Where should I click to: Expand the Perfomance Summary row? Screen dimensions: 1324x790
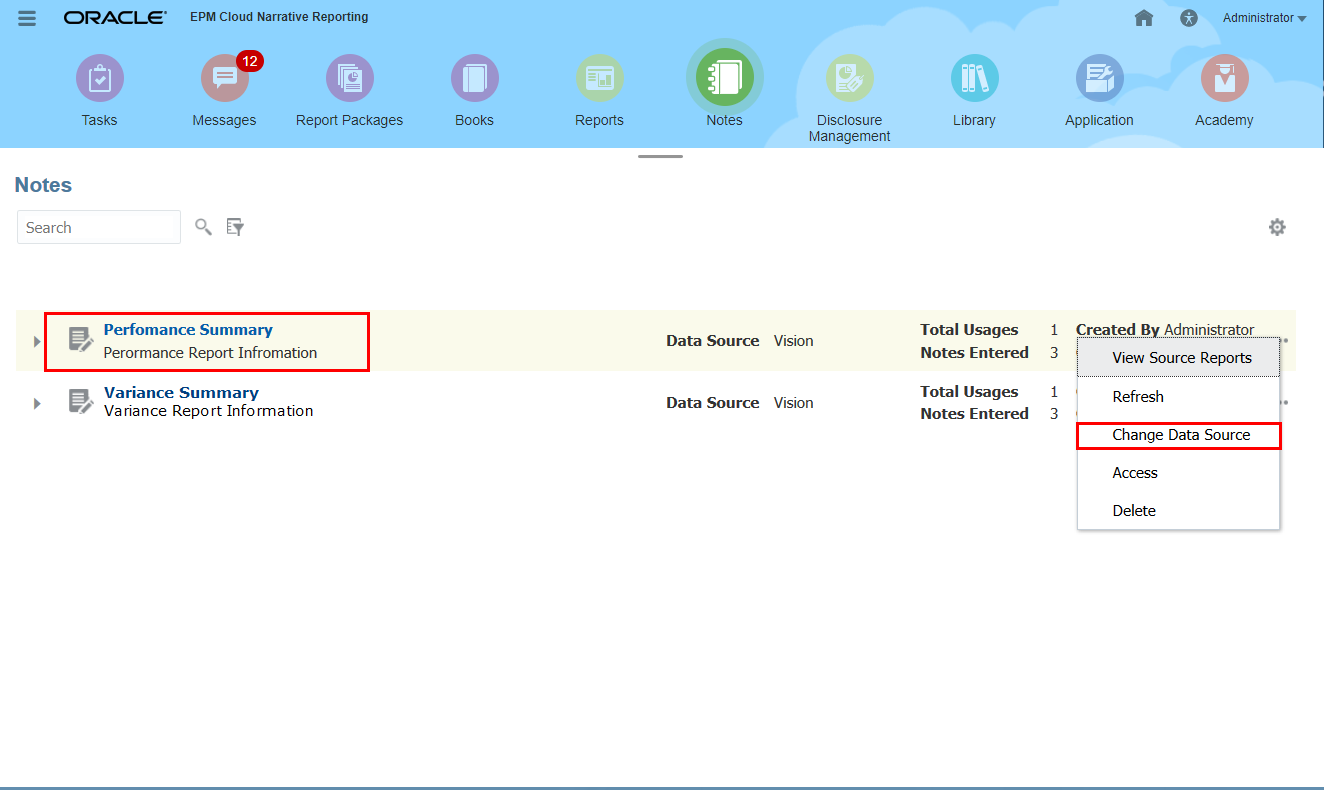click(37, 341)
